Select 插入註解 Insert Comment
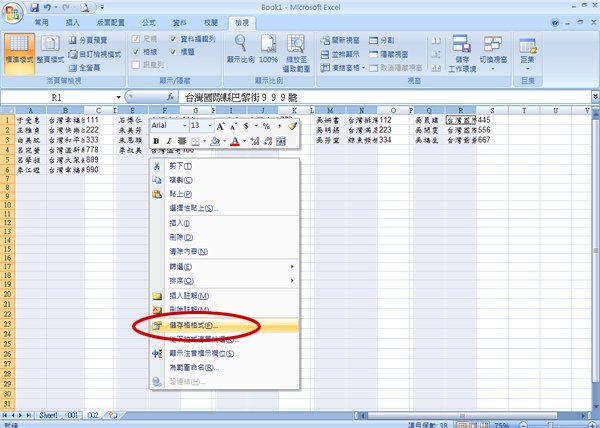 pyautogui.click(x=224, y=296)
